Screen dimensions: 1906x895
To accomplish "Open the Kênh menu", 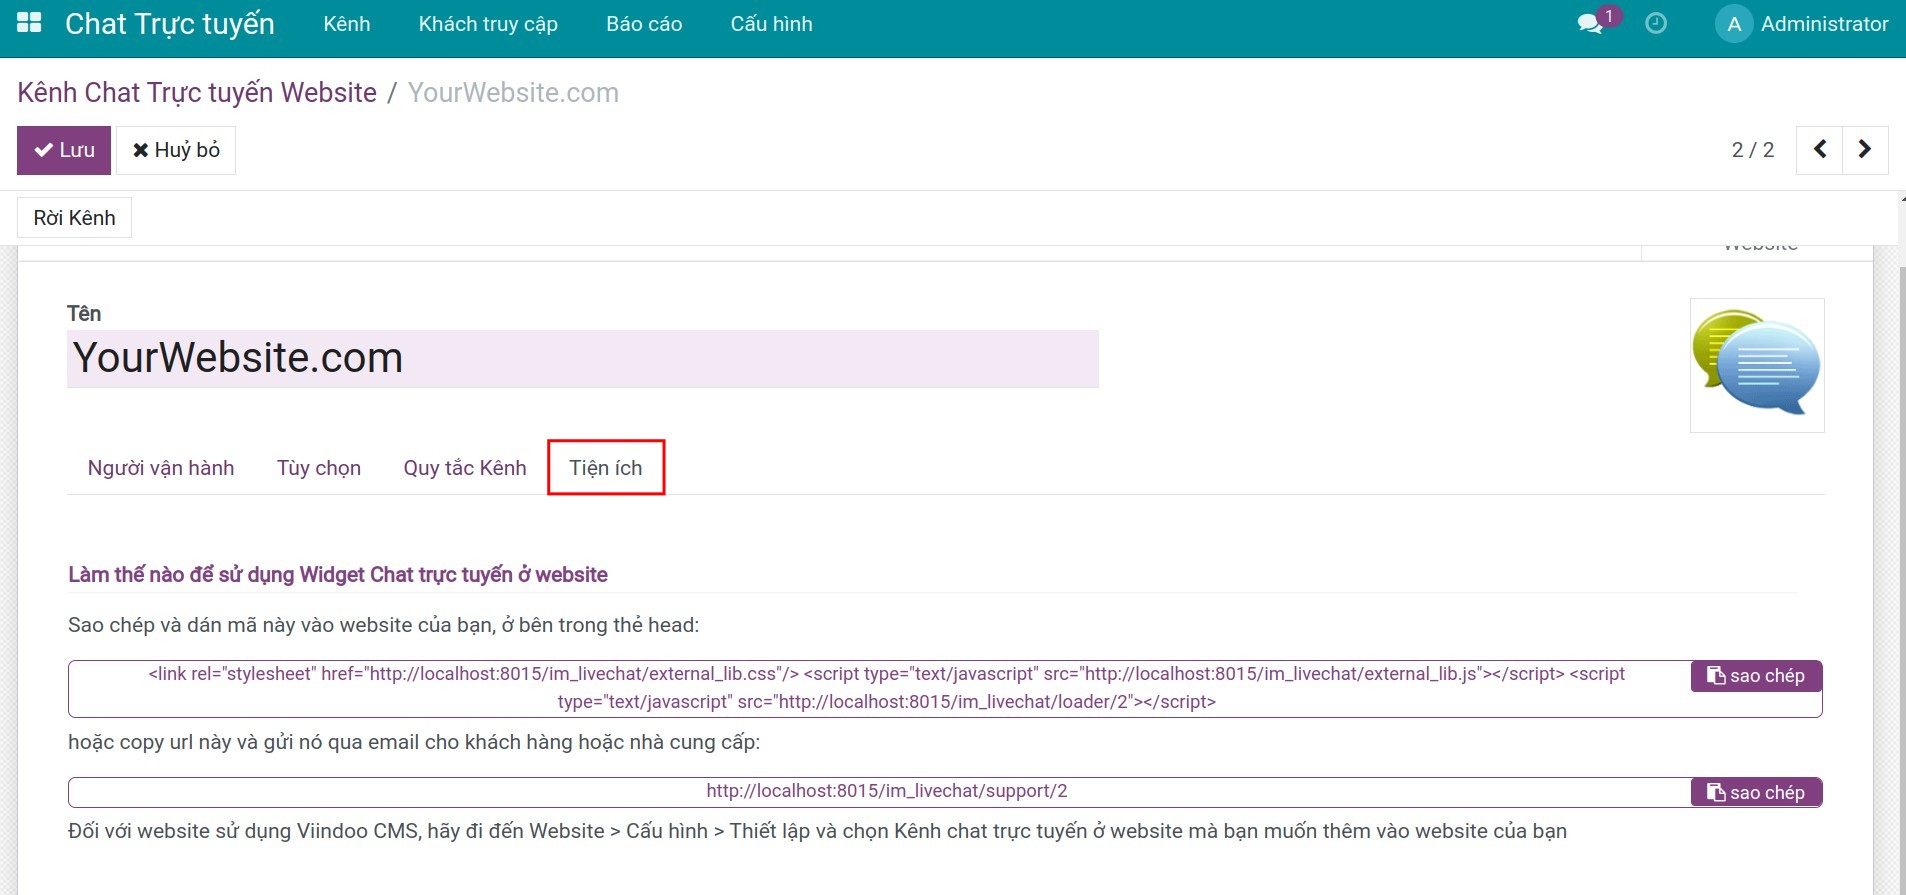I will [x=347, y=24].
